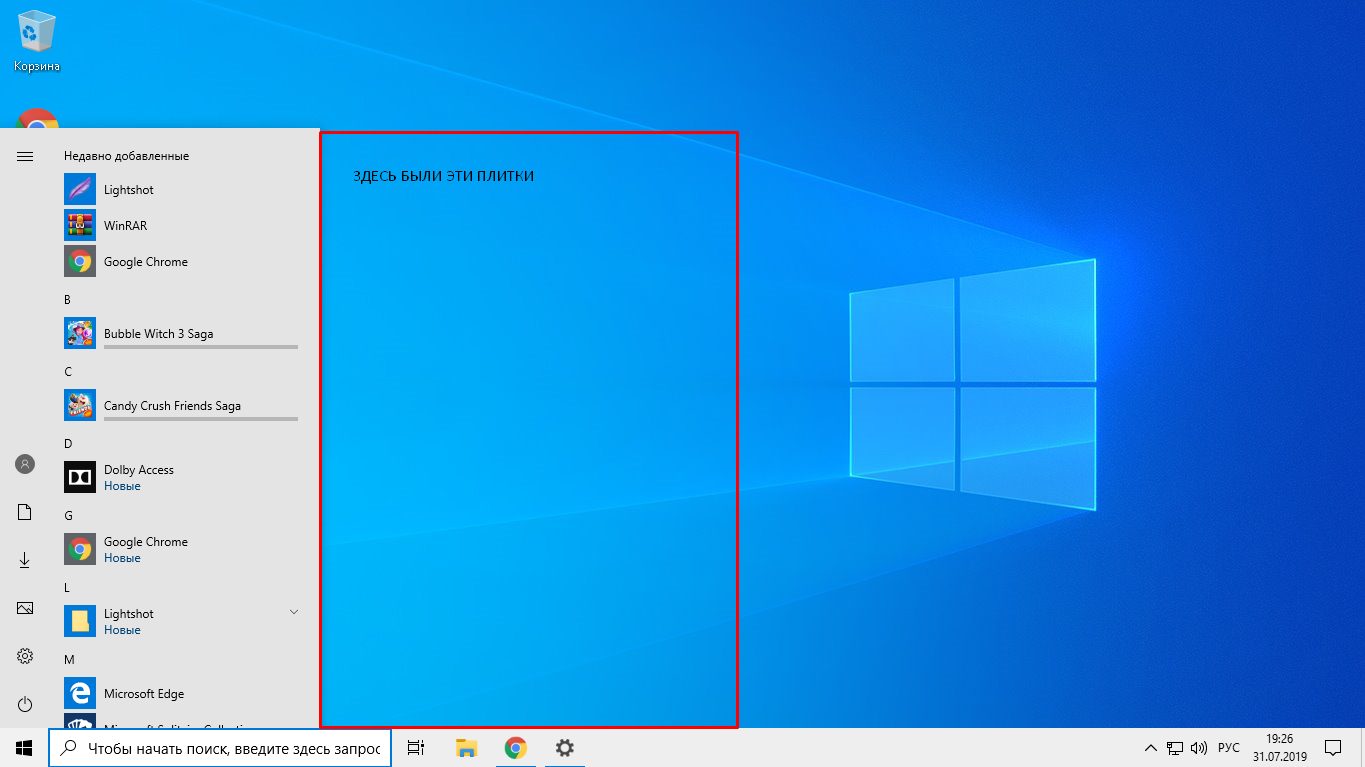Screen dimensions: 1365x767
Task: Open Task View on the taskbar
Action: pos(416,748)
